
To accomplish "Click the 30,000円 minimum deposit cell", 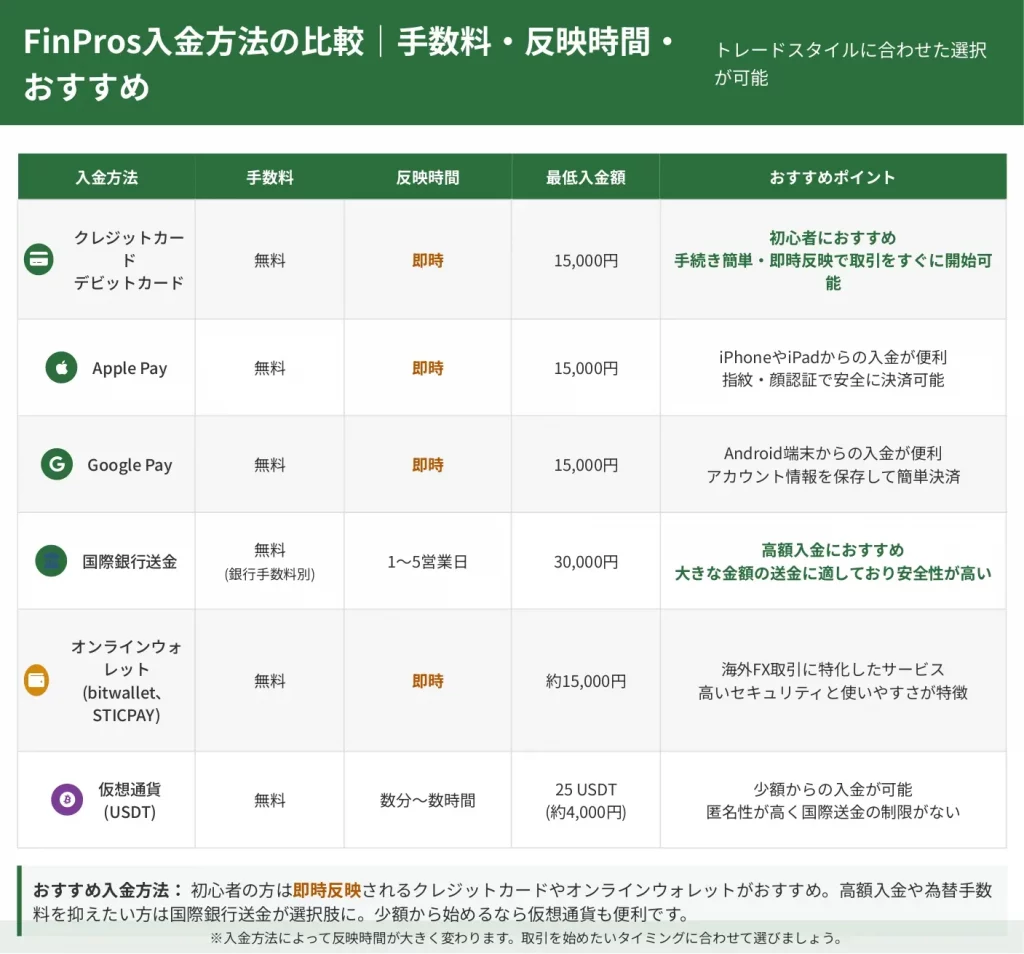I will point(586,561).
